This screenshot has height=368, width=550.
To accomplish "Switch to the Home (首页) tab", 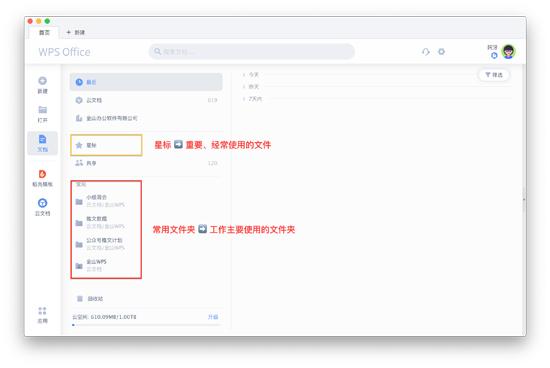I will click(44, 32).
